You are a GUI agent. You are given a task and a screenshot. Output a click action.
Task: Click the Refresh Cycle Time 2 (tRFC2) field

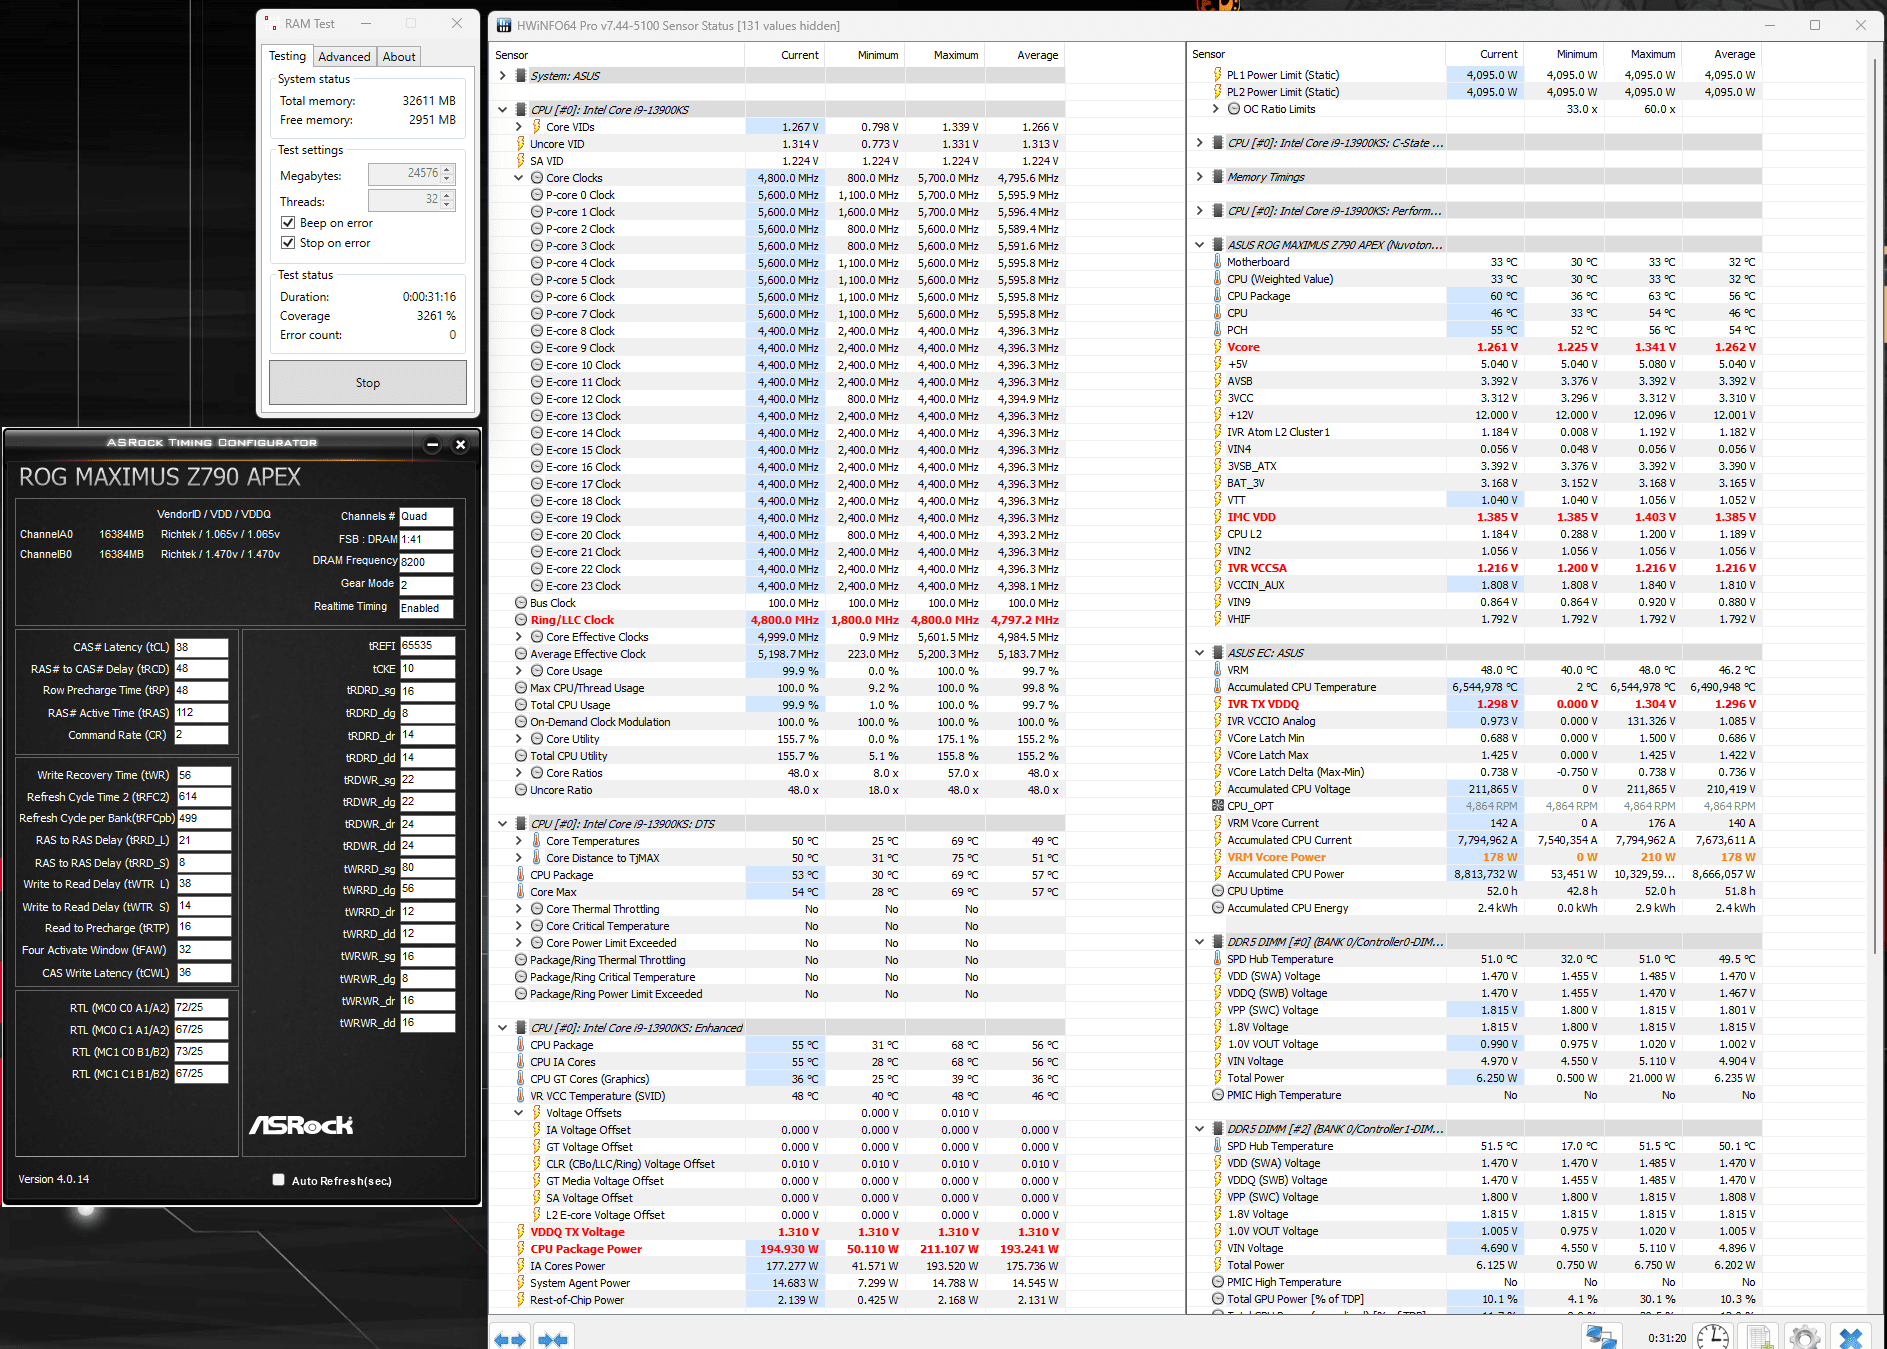pos(204,797)
